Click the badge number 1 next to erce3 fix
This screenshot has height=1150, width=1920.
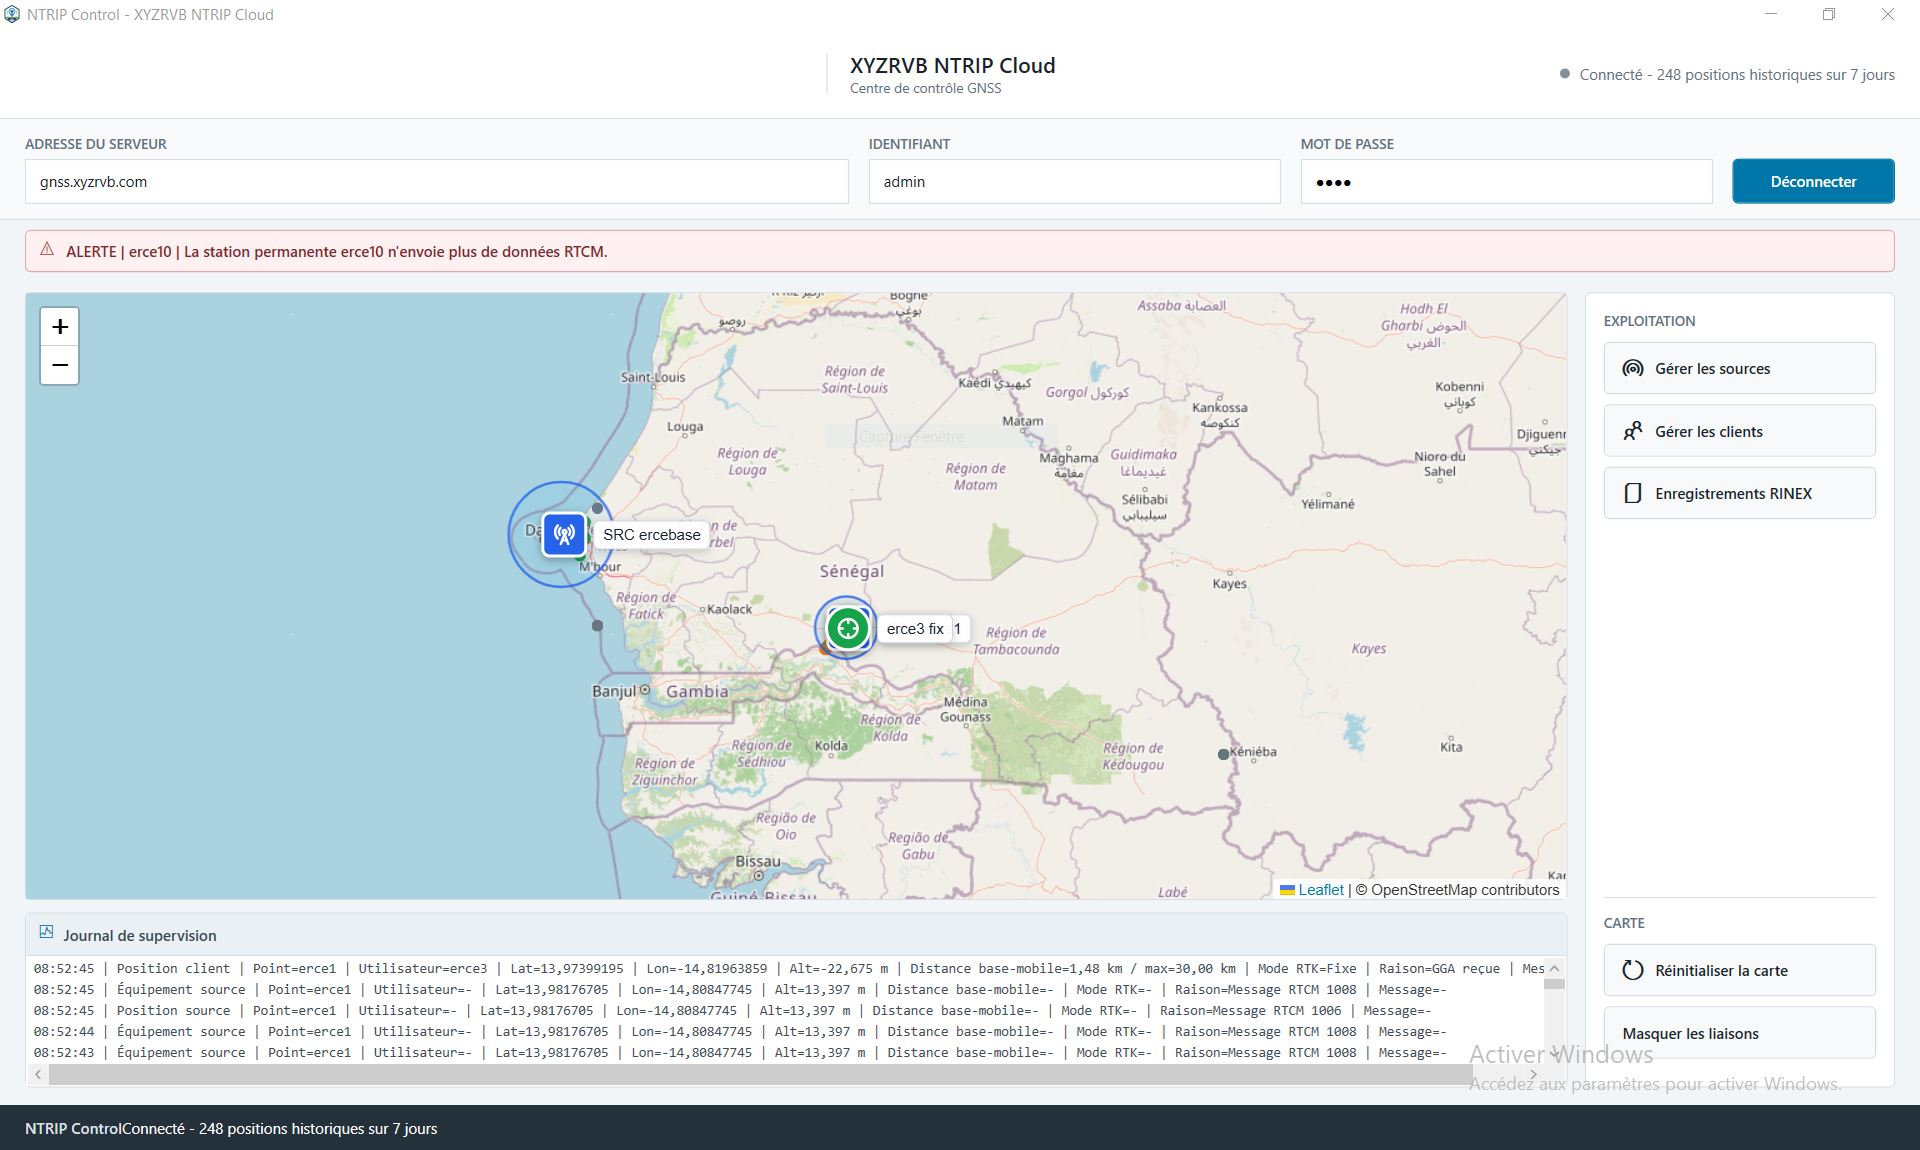click(957, 629)
